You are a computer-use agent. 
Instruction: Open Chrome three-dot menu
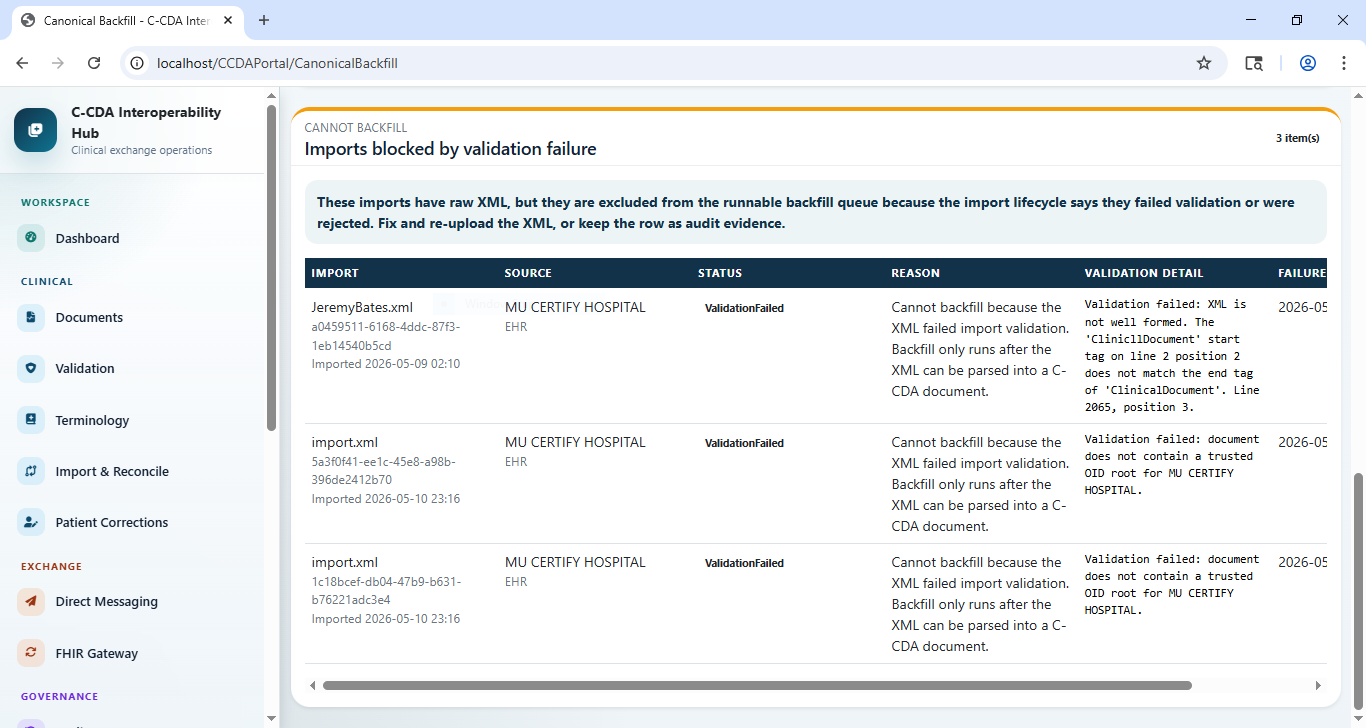tap(1342, 63)
